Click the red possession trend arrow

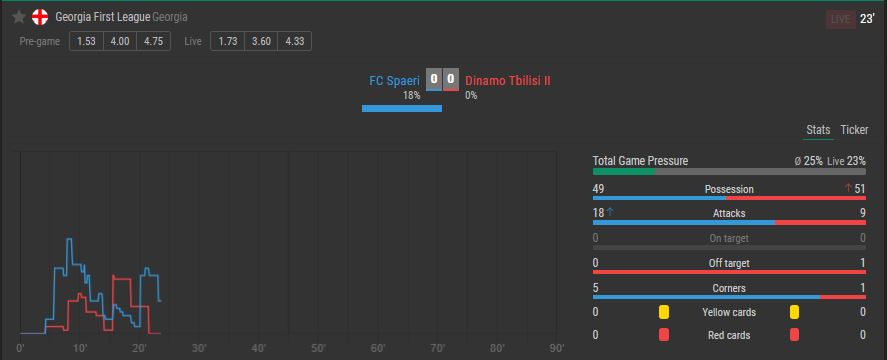coord(848,188)
